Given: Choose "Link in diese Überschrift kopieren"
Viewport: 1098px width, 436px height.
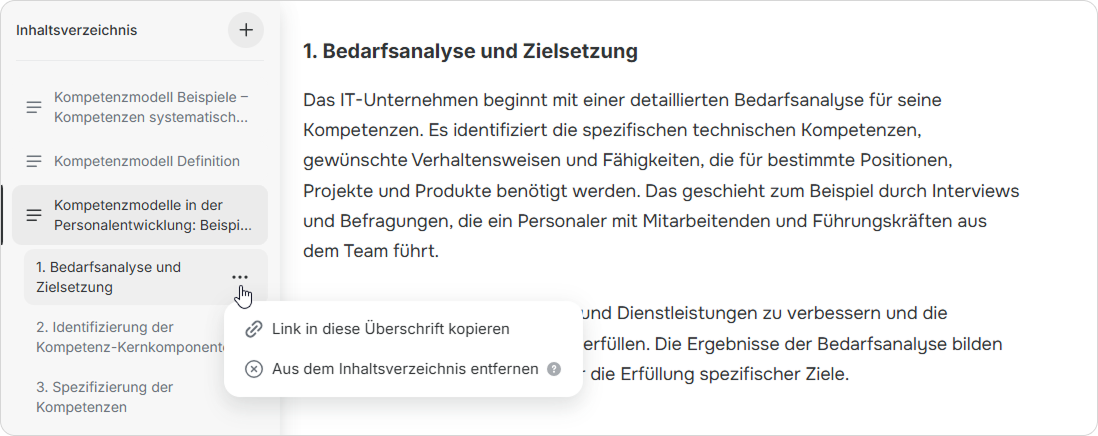Looking at the screenshot, I should (x=391, y=329).
